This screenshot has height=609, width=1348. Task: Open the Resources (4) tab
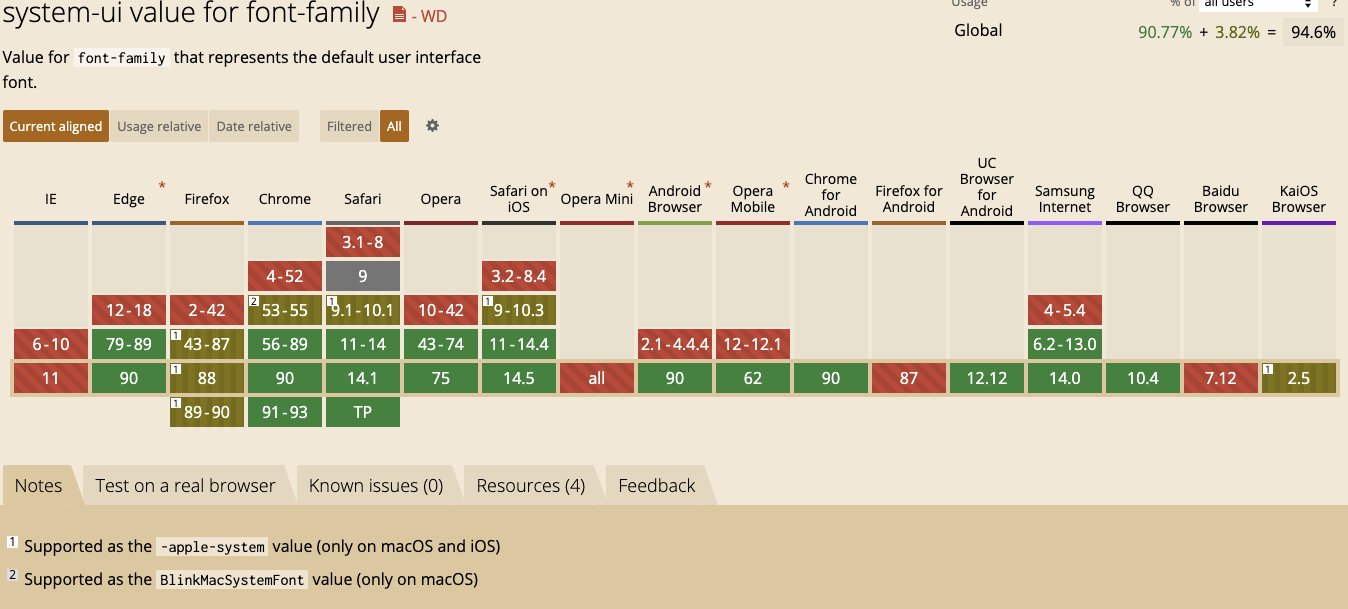click(x=530, y=486)
